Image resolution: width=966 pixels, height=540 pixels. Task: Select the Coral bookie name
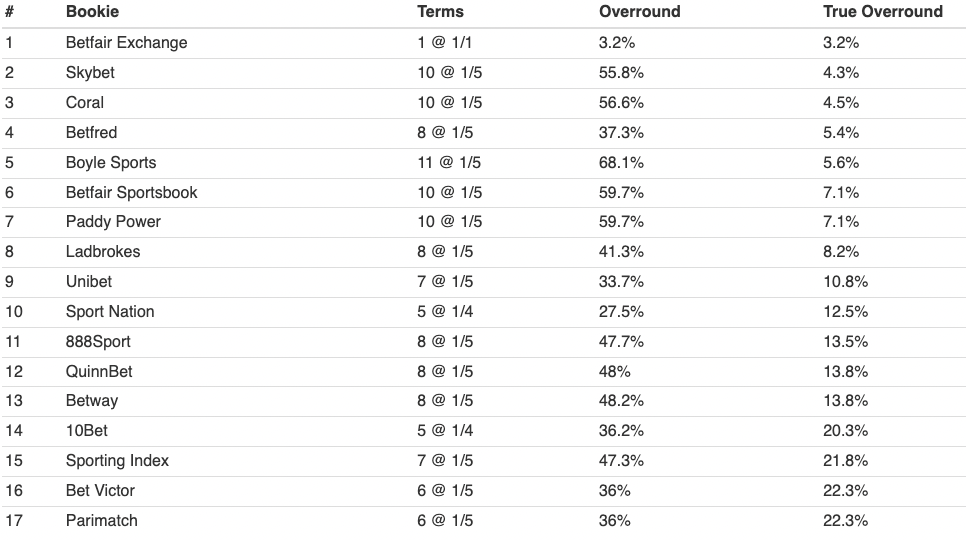pos(84,102)
